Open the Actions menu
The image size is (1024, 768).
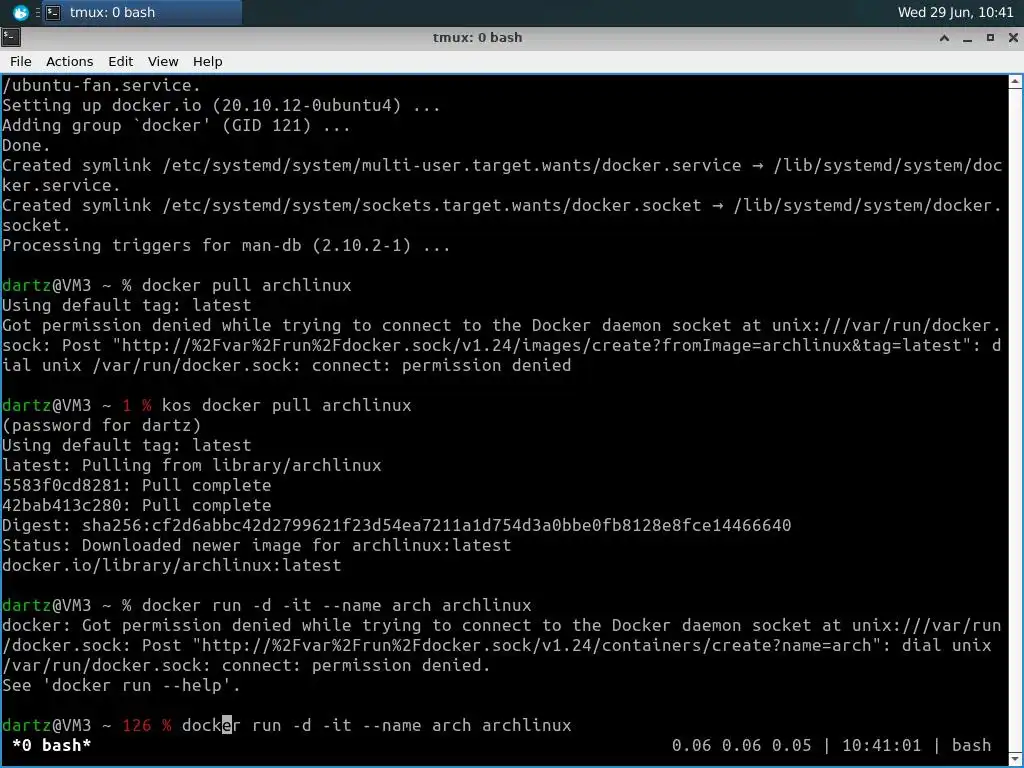[69, 61]
